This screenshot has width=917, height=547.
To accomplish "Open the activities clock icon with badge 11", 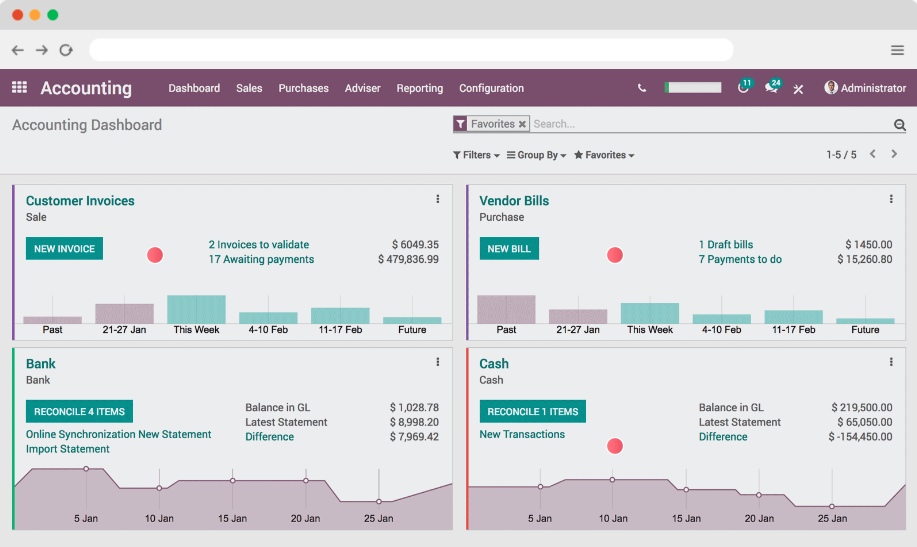I will pos(743,88).
